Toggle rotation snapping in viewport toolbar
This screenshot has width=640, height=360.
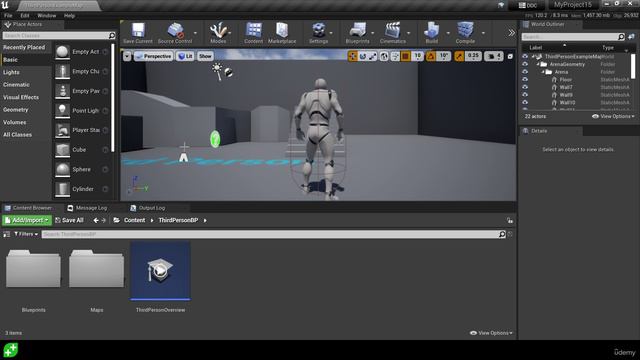pyautogui.click(x=431, y=56)
